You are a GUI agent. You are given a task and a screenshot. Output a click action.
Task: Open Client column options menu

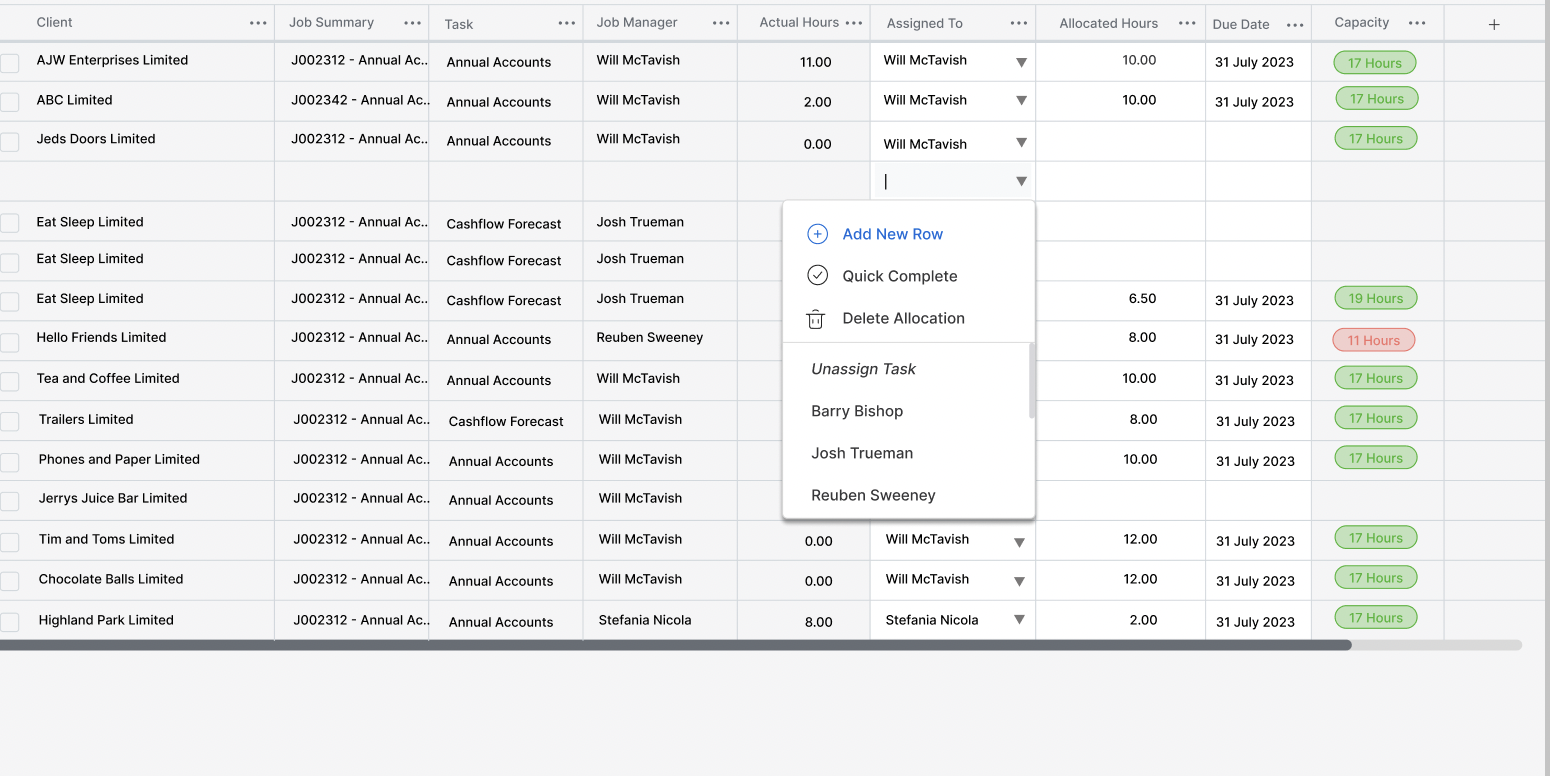point(258,23)
